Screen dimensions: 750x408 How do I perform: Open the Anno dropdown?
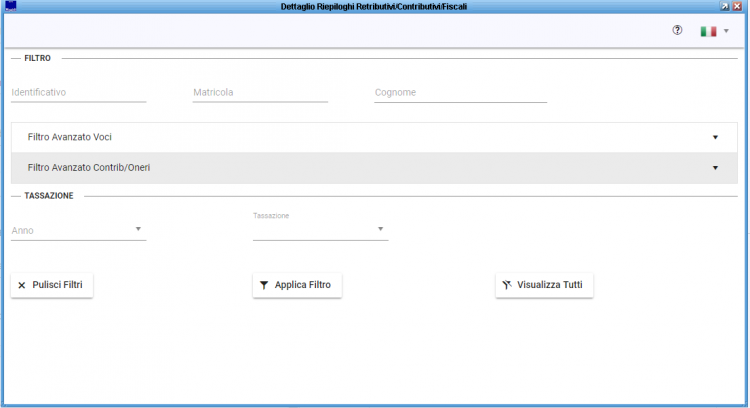click(78, 230)
